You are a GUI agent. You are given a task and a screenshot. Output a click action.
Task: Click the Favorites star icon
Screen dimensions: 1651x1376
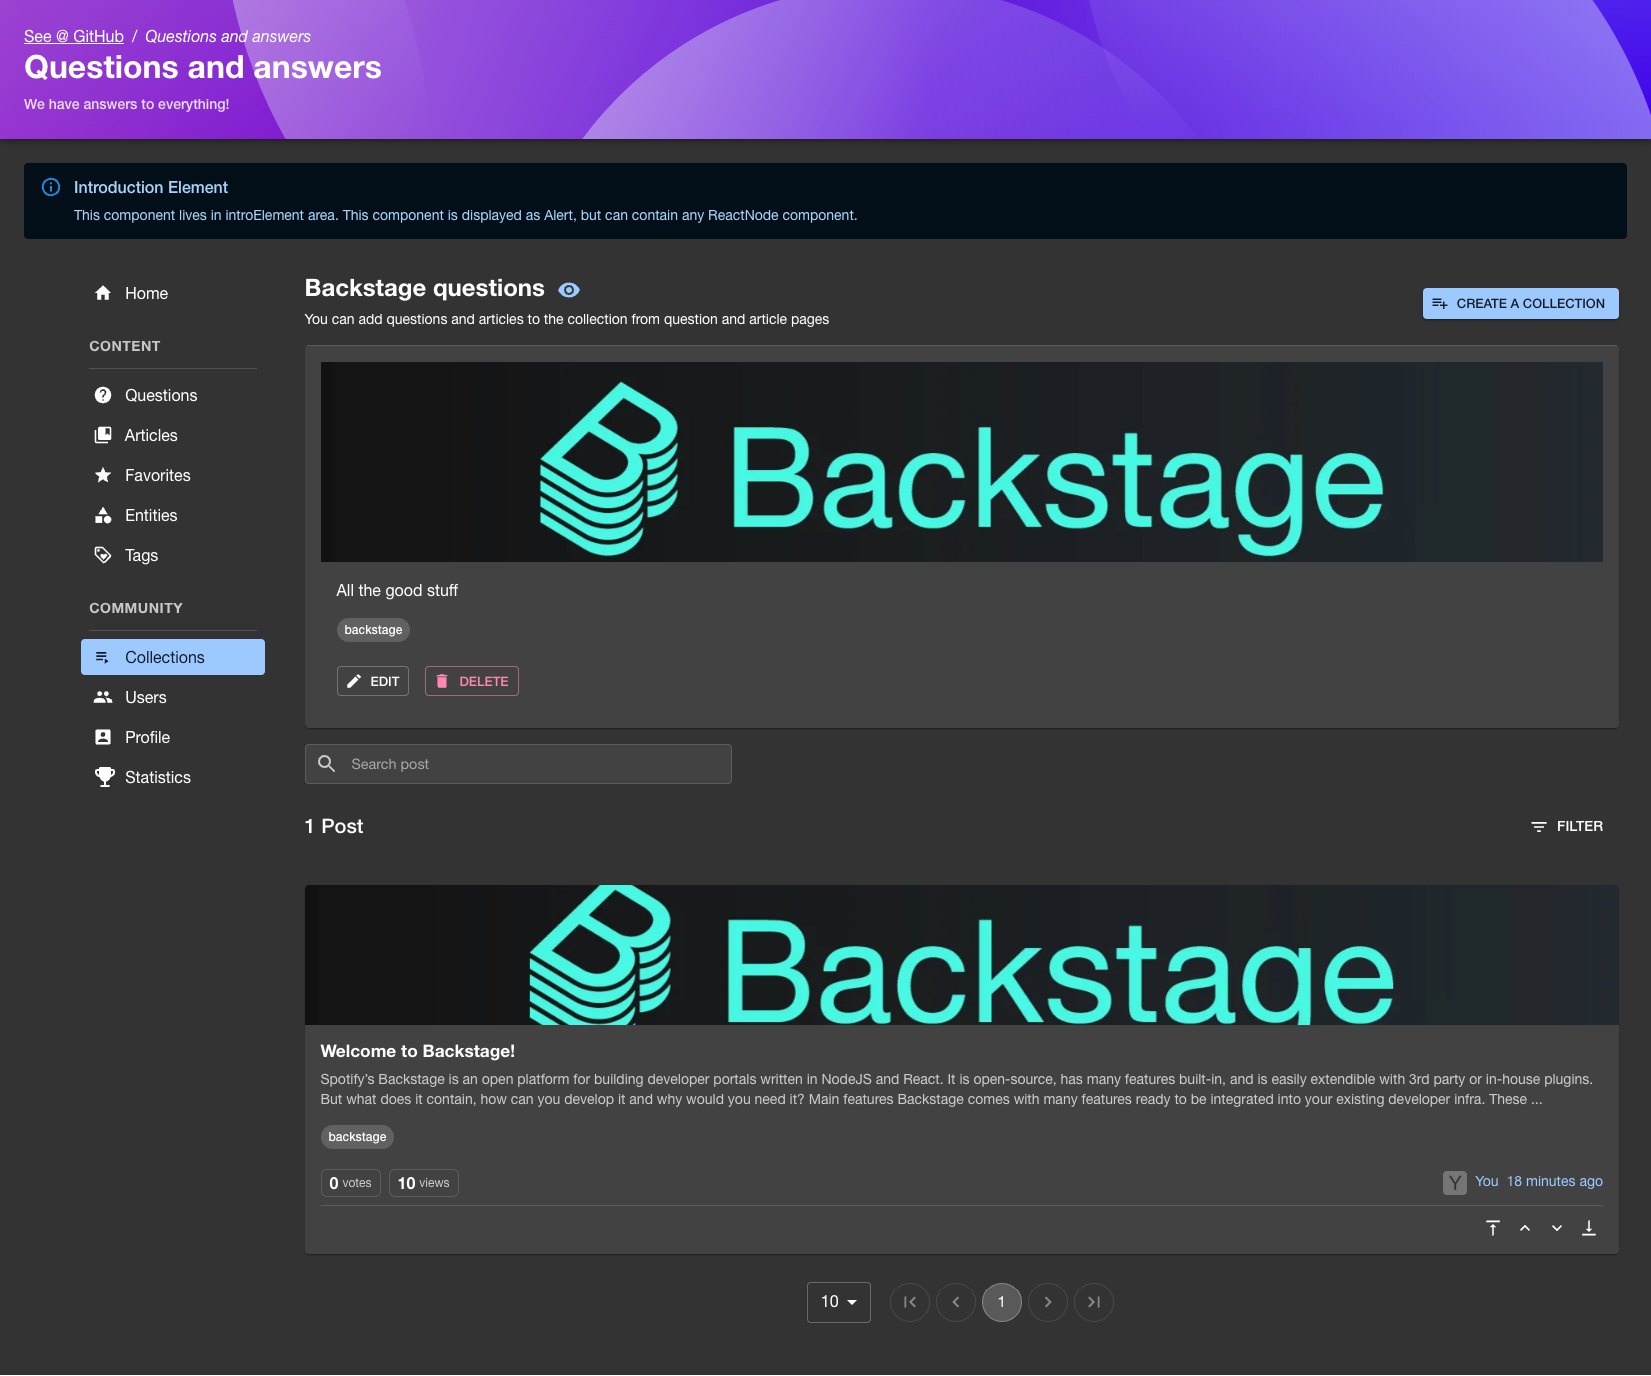(103, 475)
